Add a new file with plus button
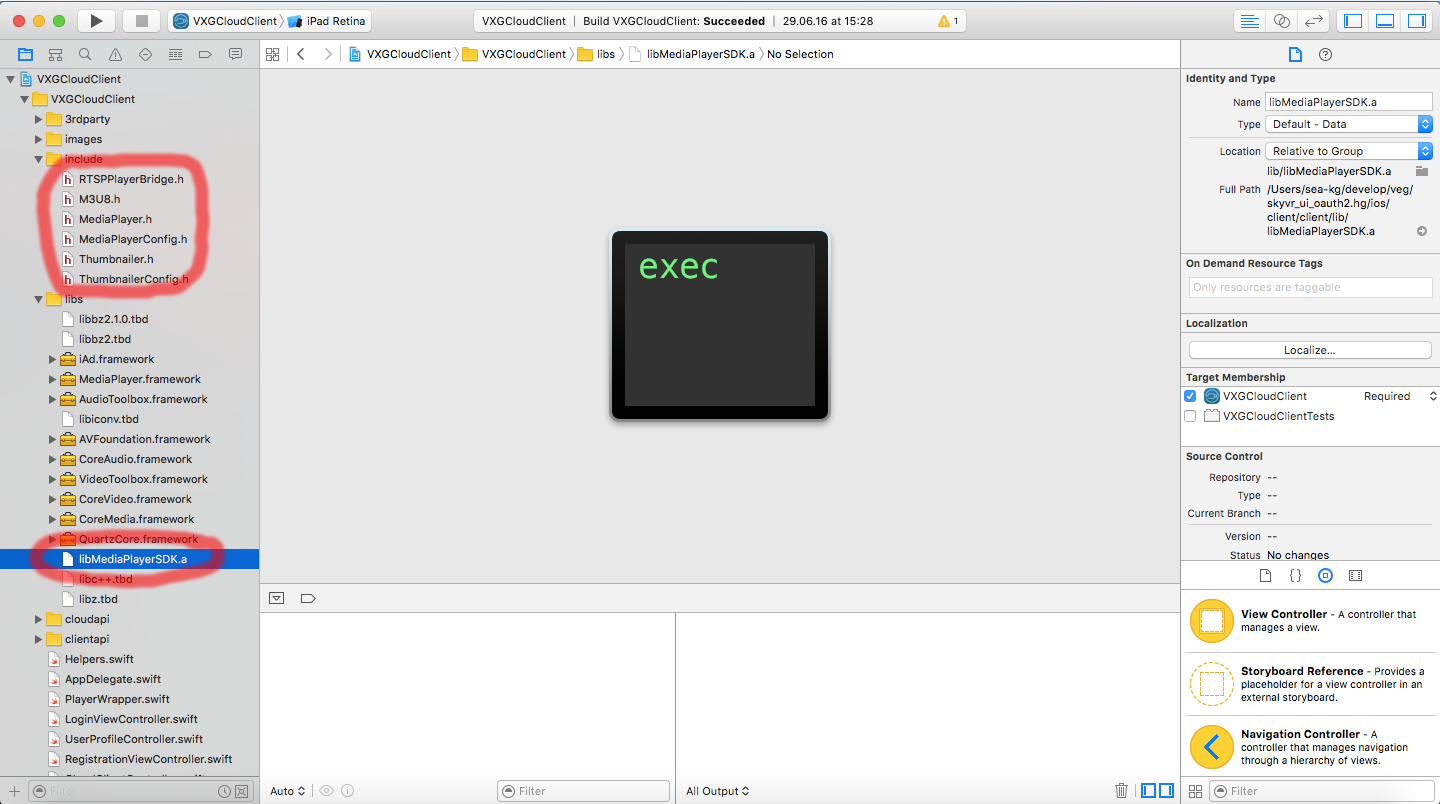The height and width of the screenshot is (804, 1440). [x=14, y=791]
